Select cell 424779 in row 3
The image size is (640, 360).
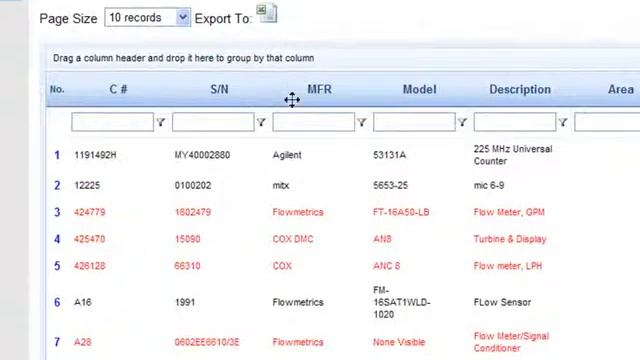pyautogui.click(x=89, y=212)
